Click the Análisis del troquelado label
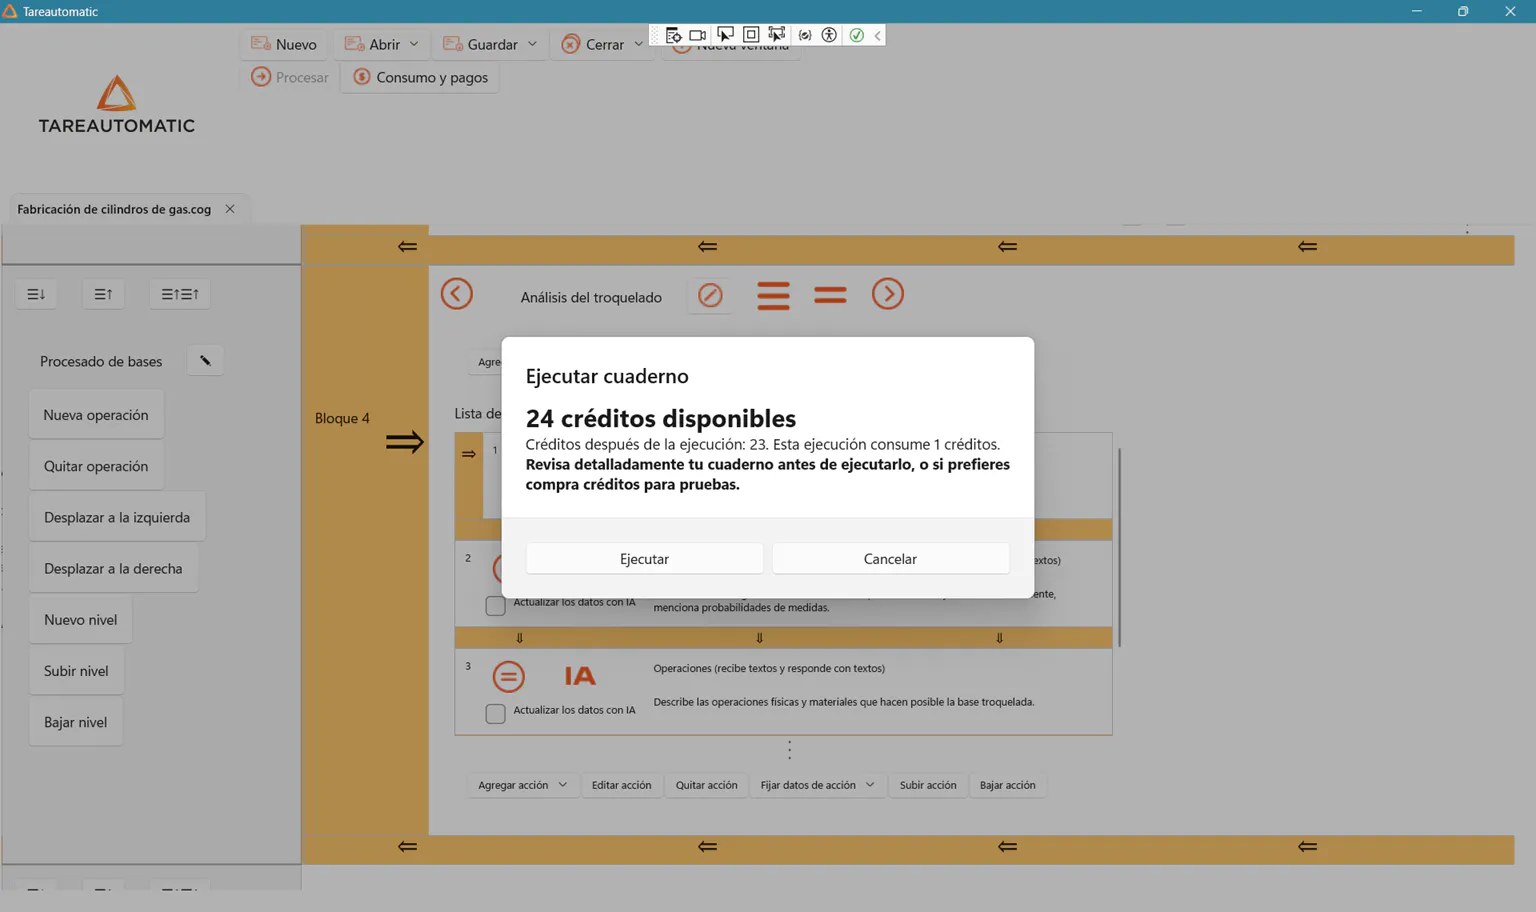The width and height of the screenshot is (1536, 912). (591, 297)
